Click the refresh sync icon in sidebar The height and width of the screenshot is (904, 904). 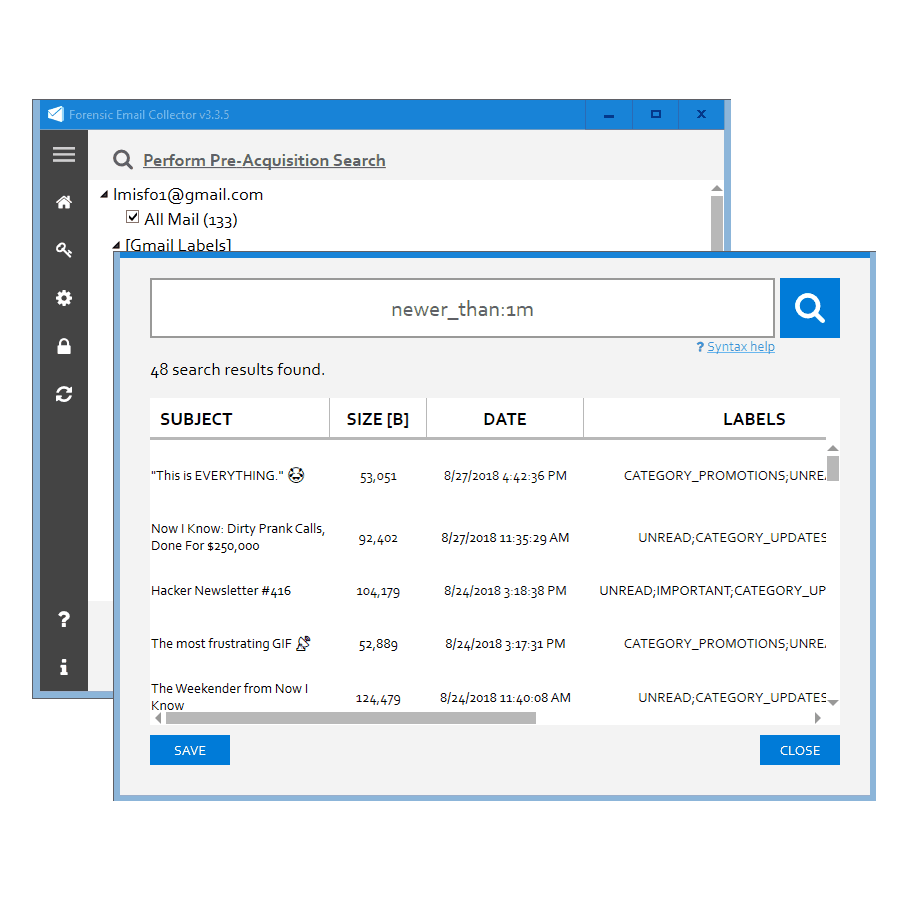pyautogui.click(x=64, y=394)
